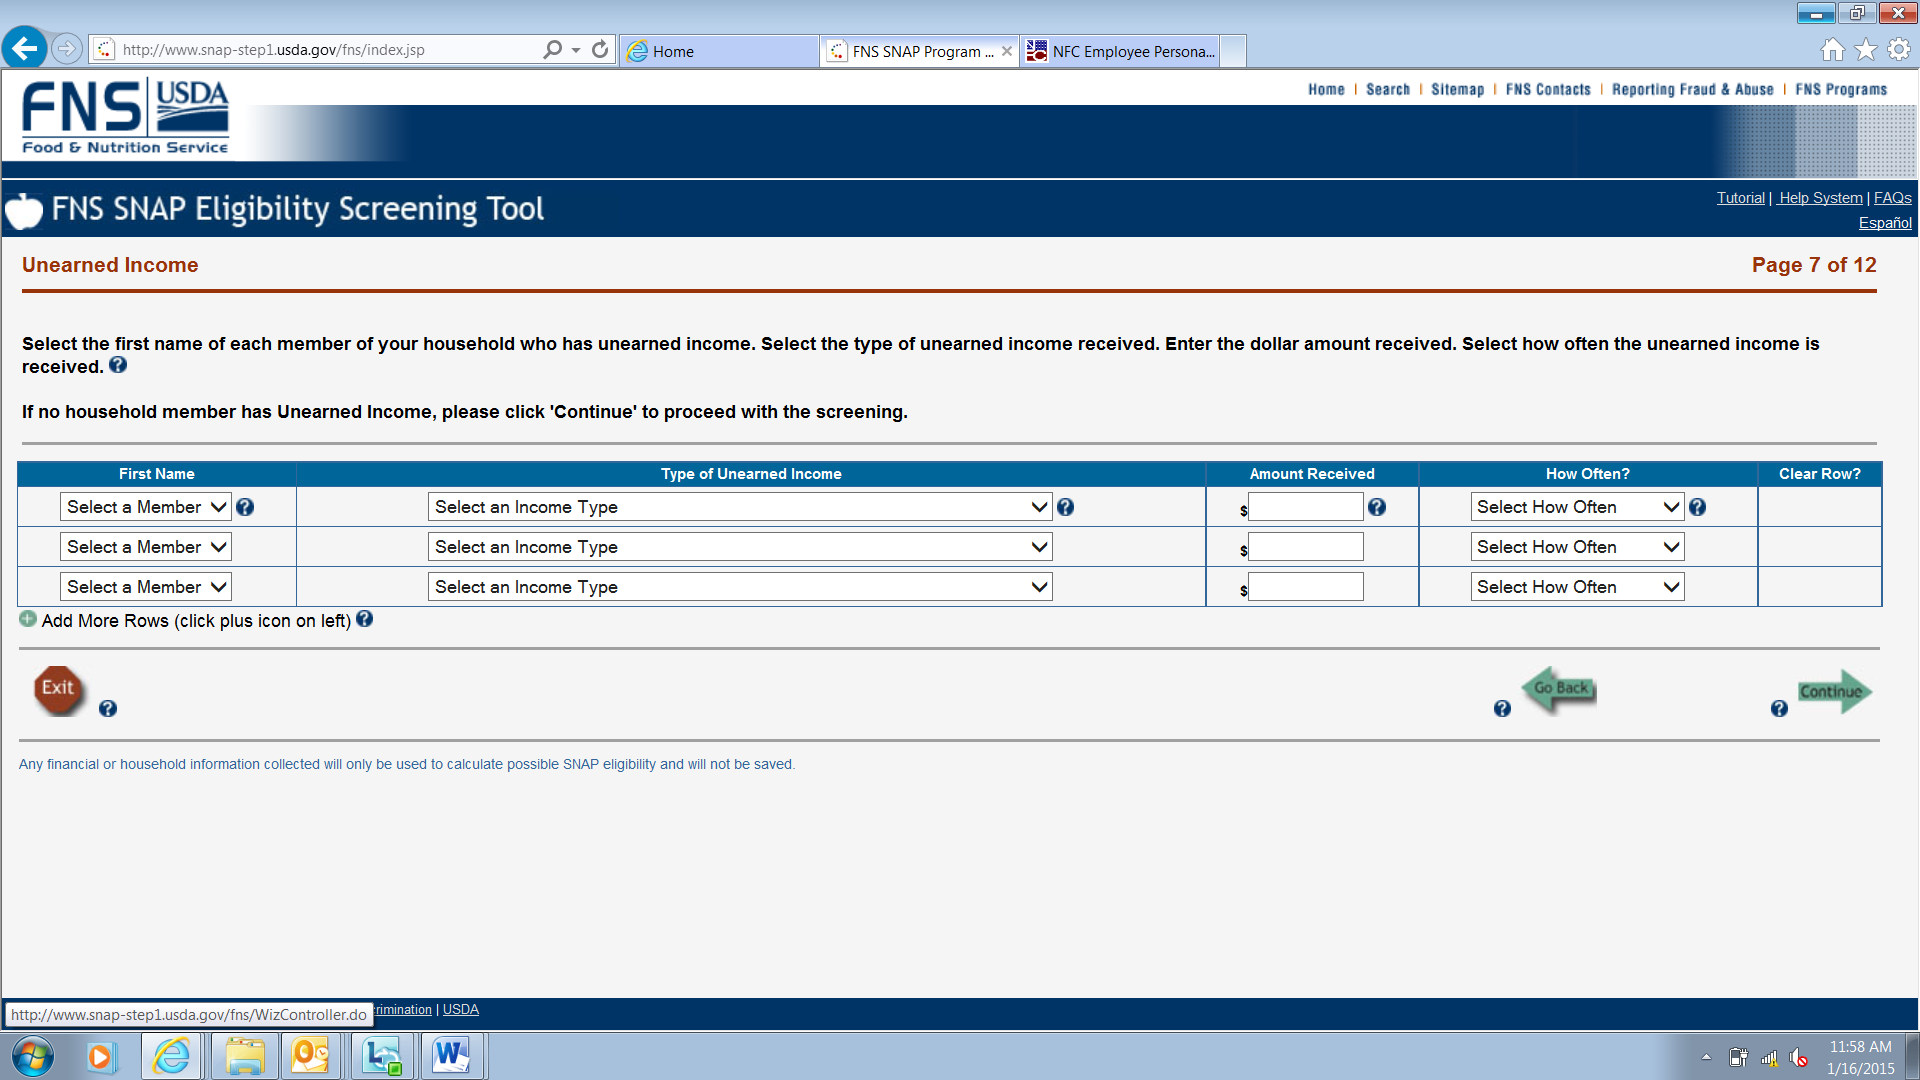Screen dimensions: 1920x1080
Task: Open Internet Explorer from the taskbar
Action: coord(172,1056)
